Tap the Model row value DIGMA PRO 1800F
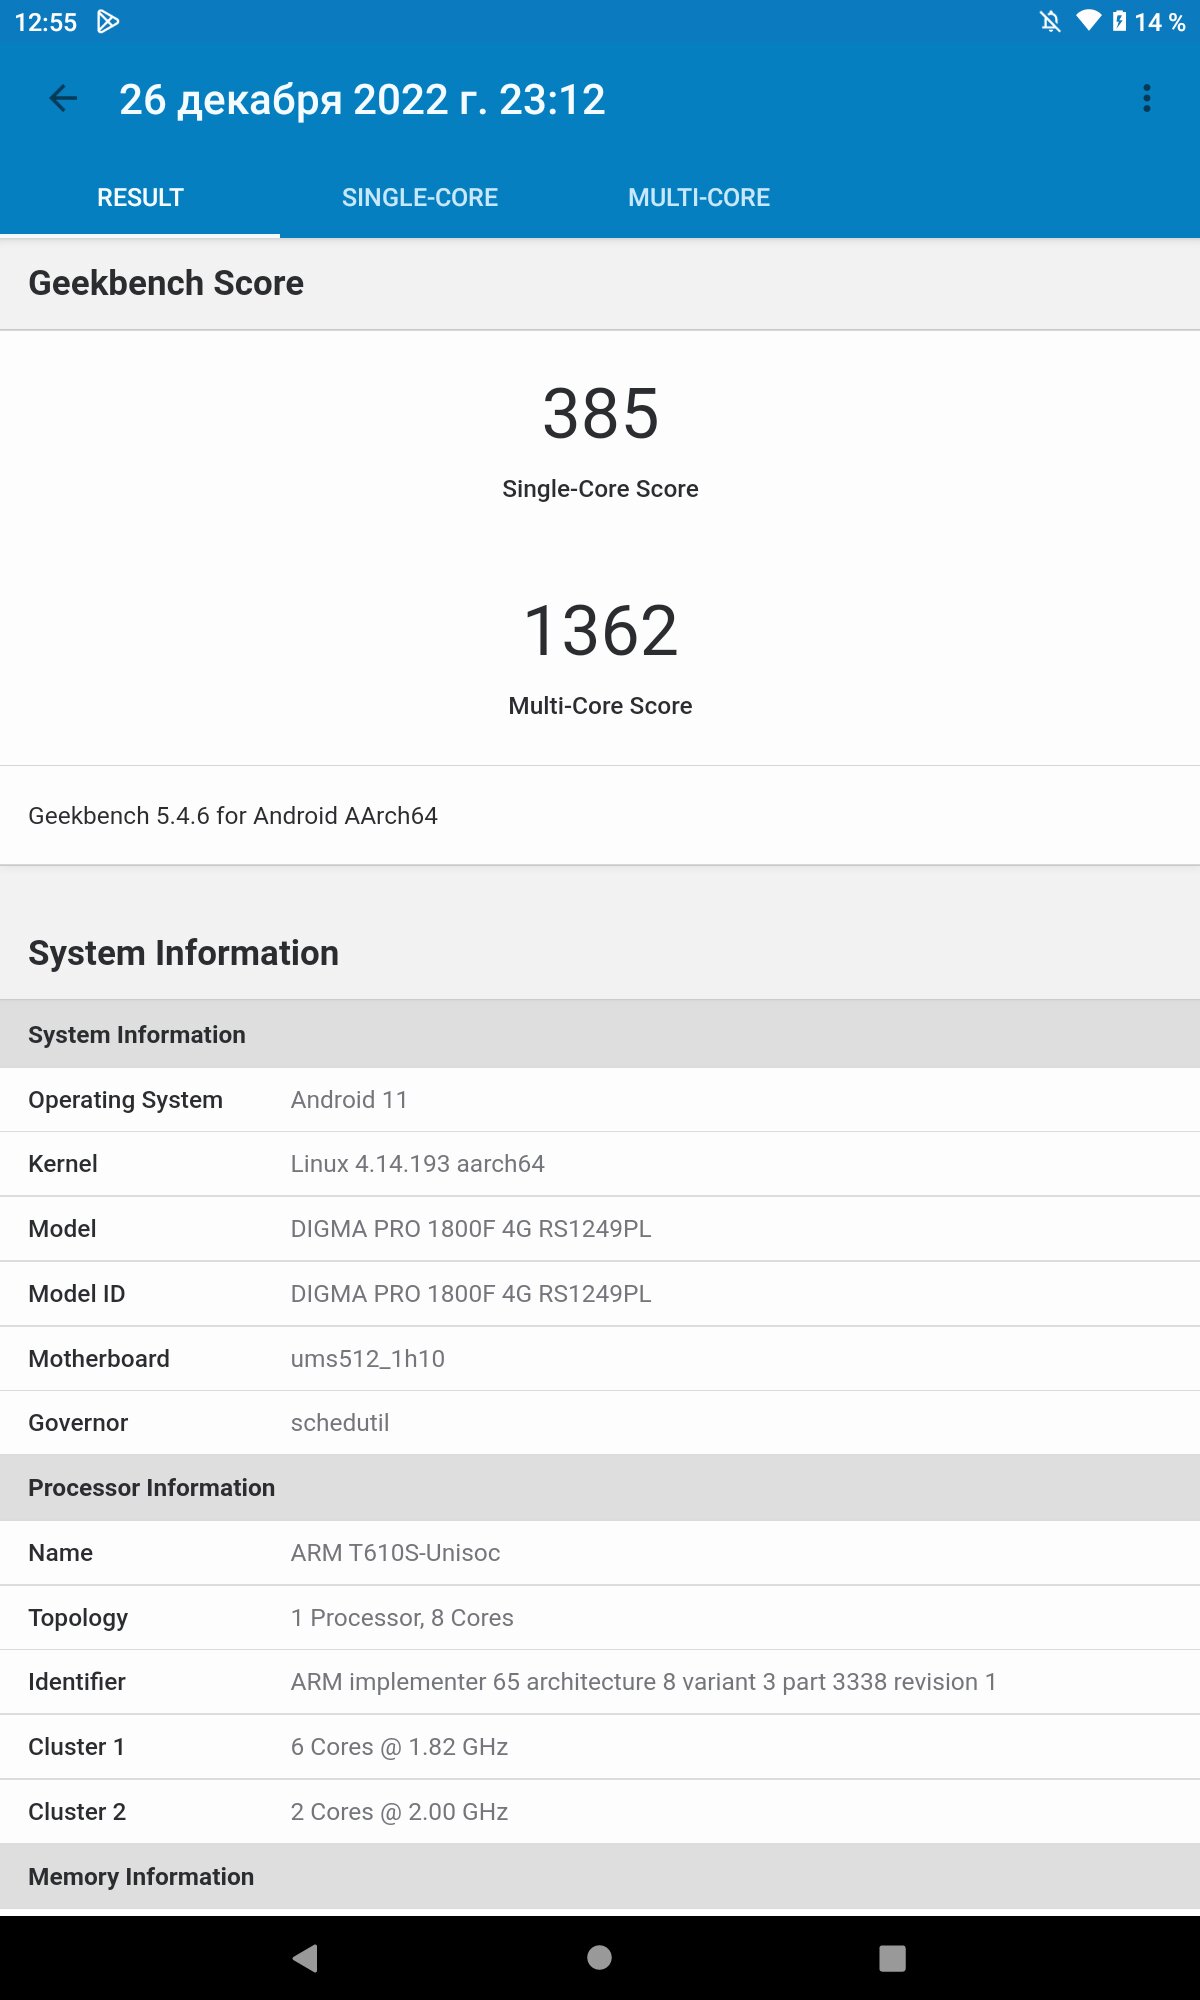Viewport: 1200px width, 2000px height. 471,1229
